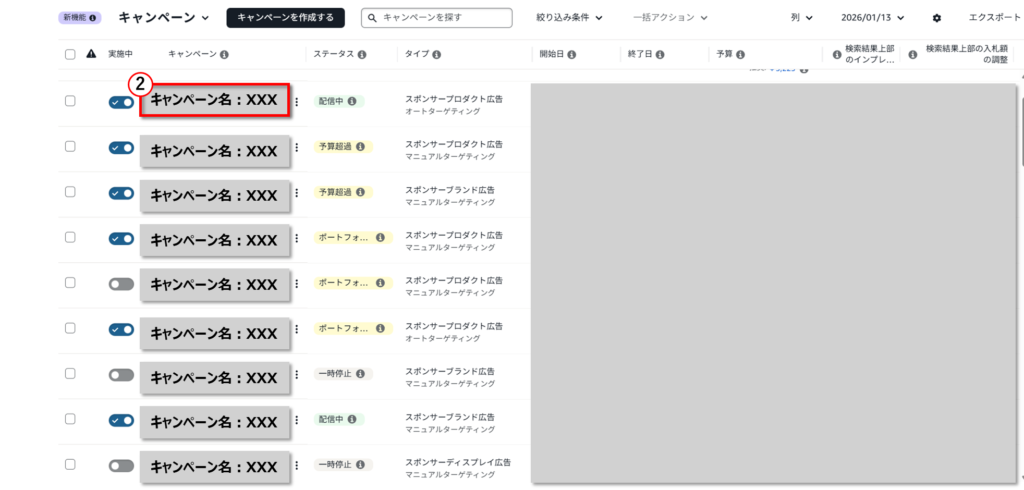This screenshot has height=490, width=1024.
Task: Click info icon on 予算超過 status, スポンサーブランド広告 row
Action: tap(360, 192)
